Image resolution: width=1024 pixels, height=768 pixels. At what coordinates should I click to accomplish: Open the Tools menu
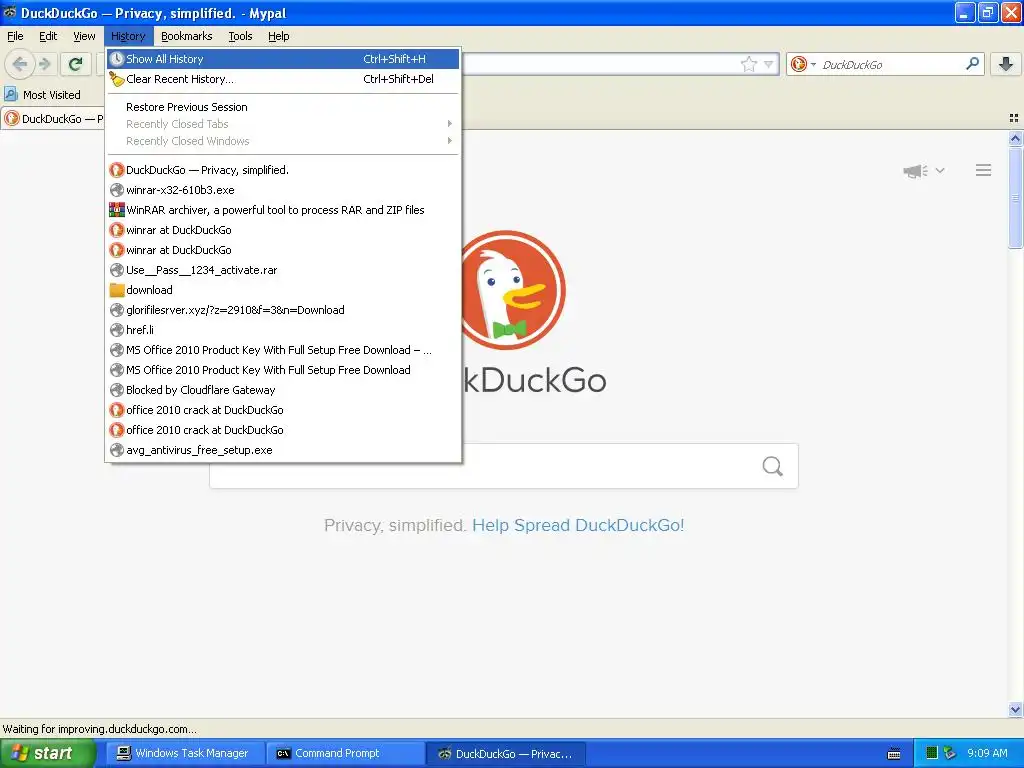(240, 36)
